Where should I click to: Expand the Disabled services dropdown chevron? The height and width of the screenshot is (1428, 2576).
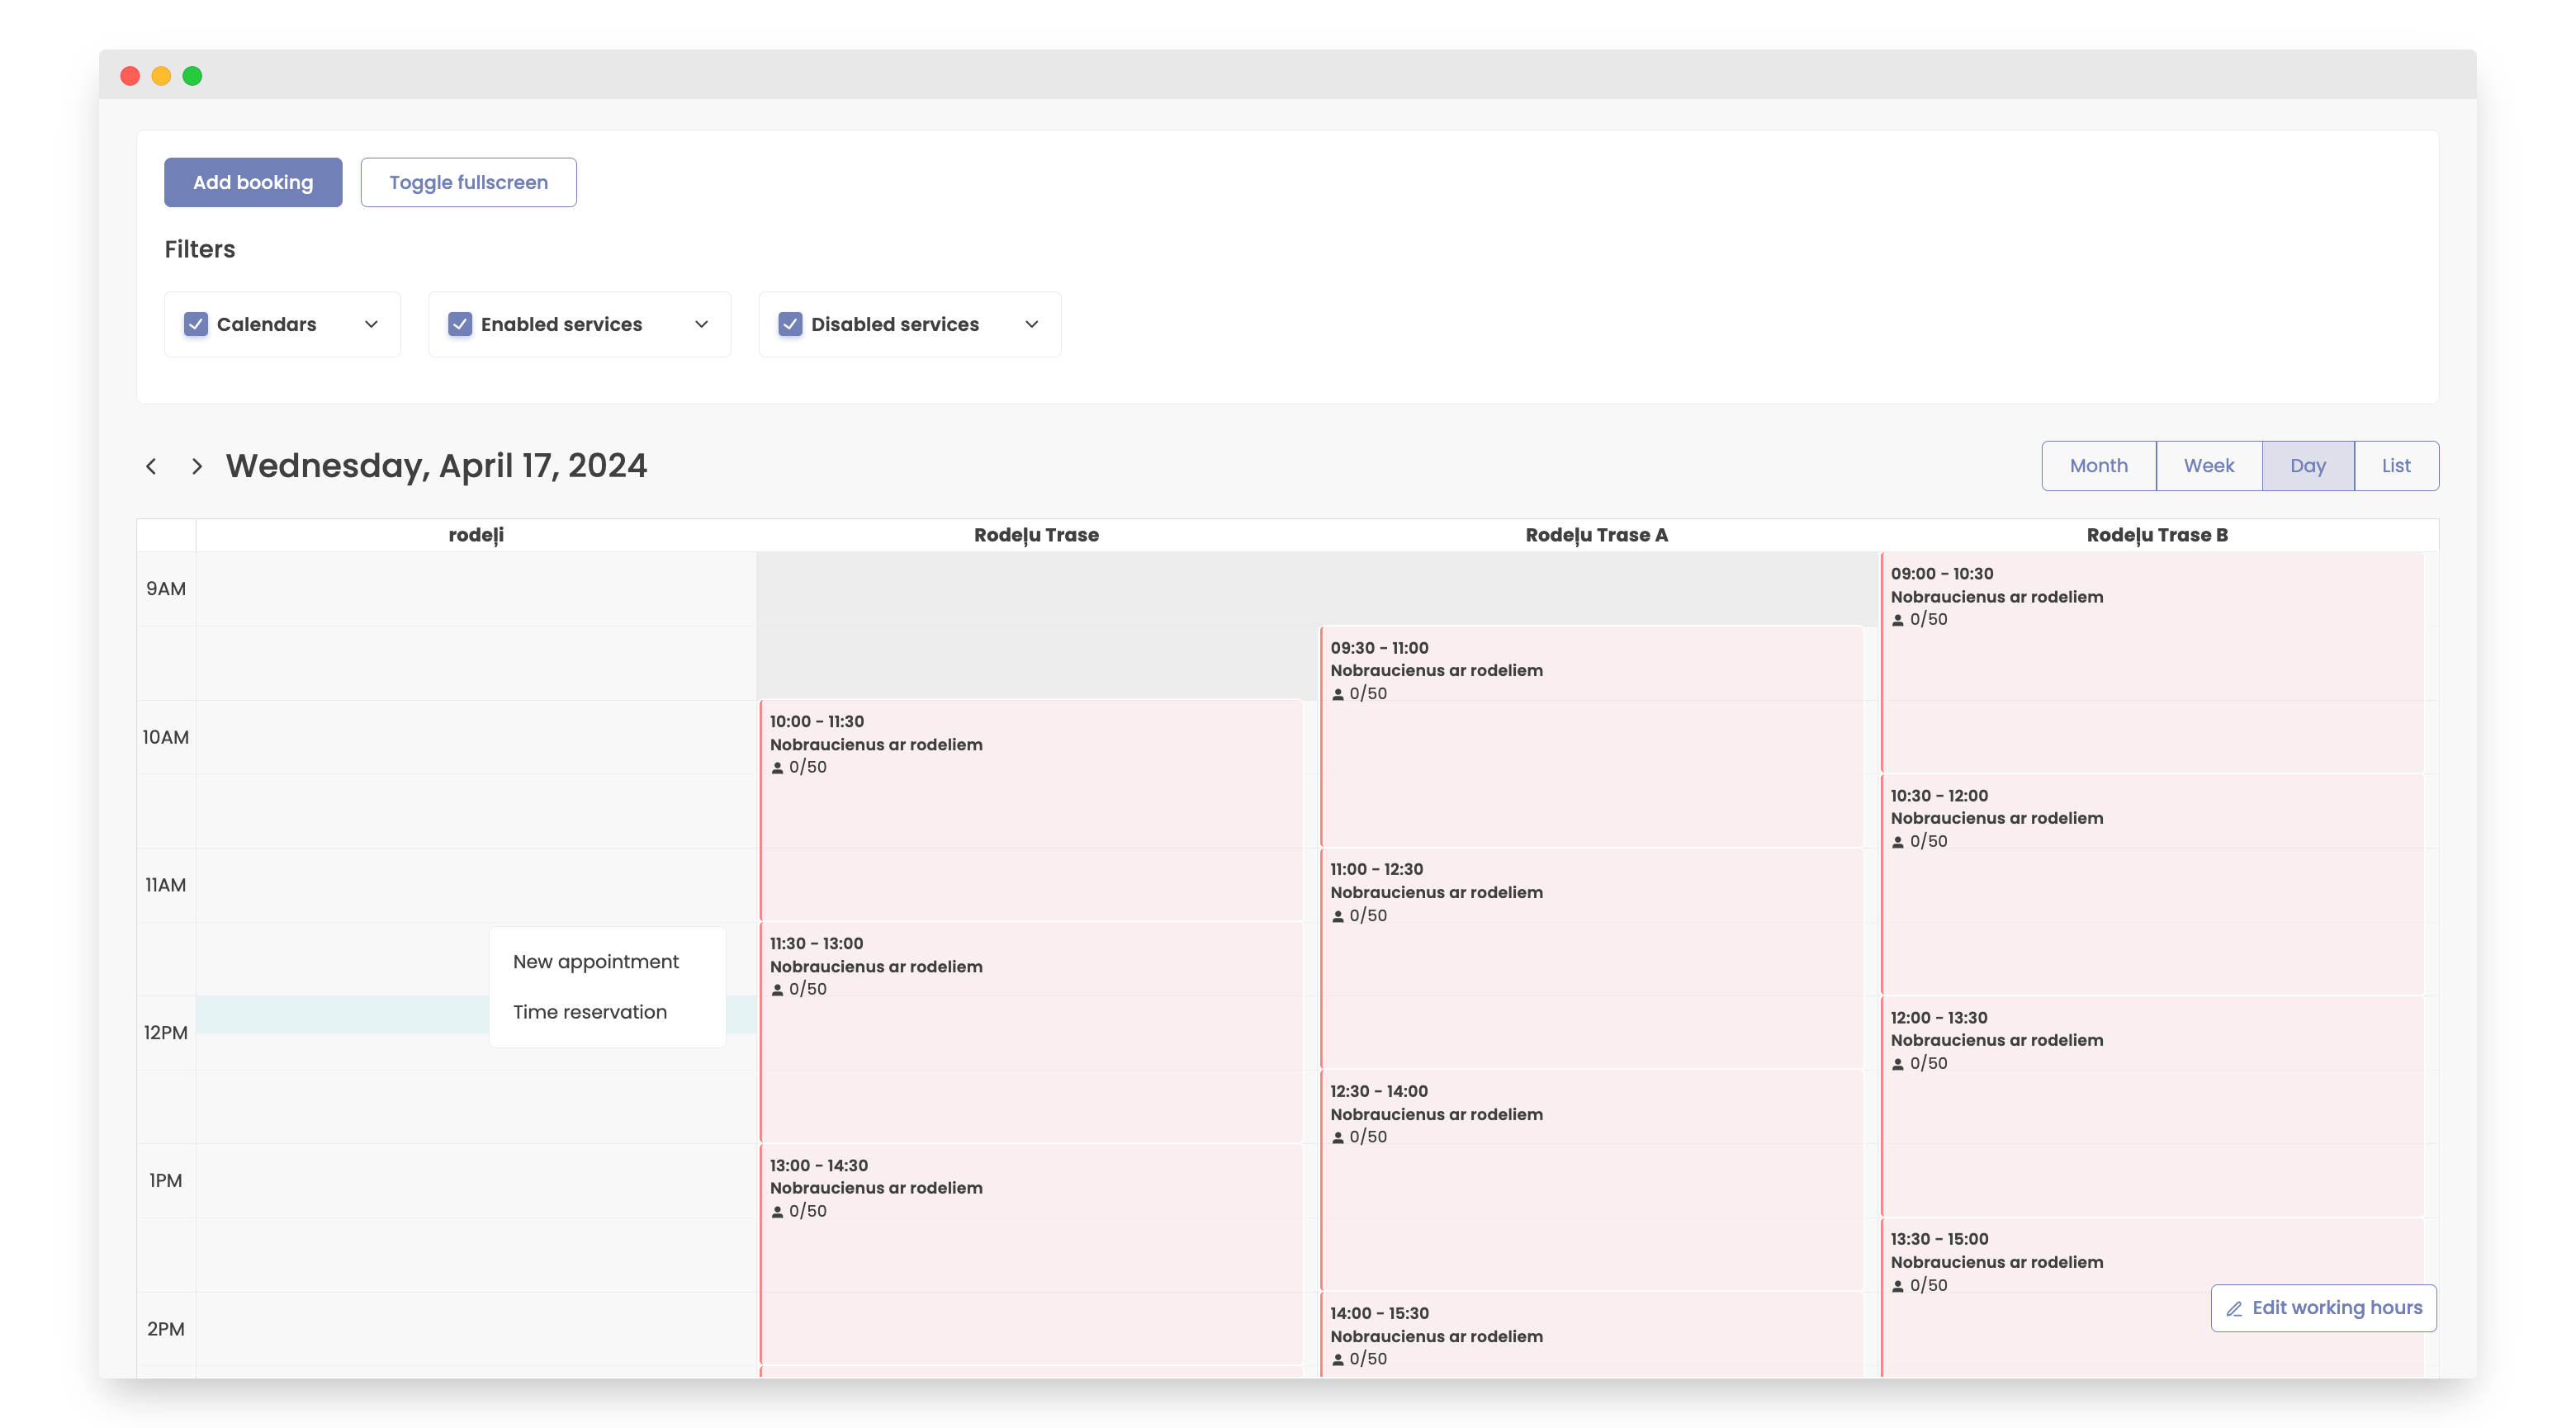[1032, 324]
